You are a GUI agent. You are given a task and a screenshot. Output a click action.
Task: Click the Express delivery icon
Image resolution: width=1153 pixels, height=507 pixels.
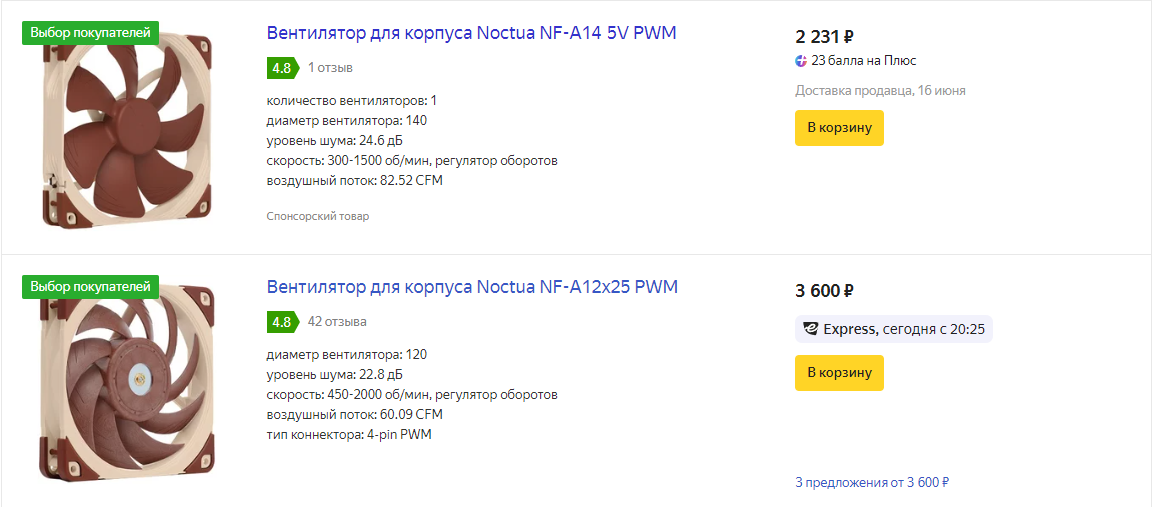810,329
